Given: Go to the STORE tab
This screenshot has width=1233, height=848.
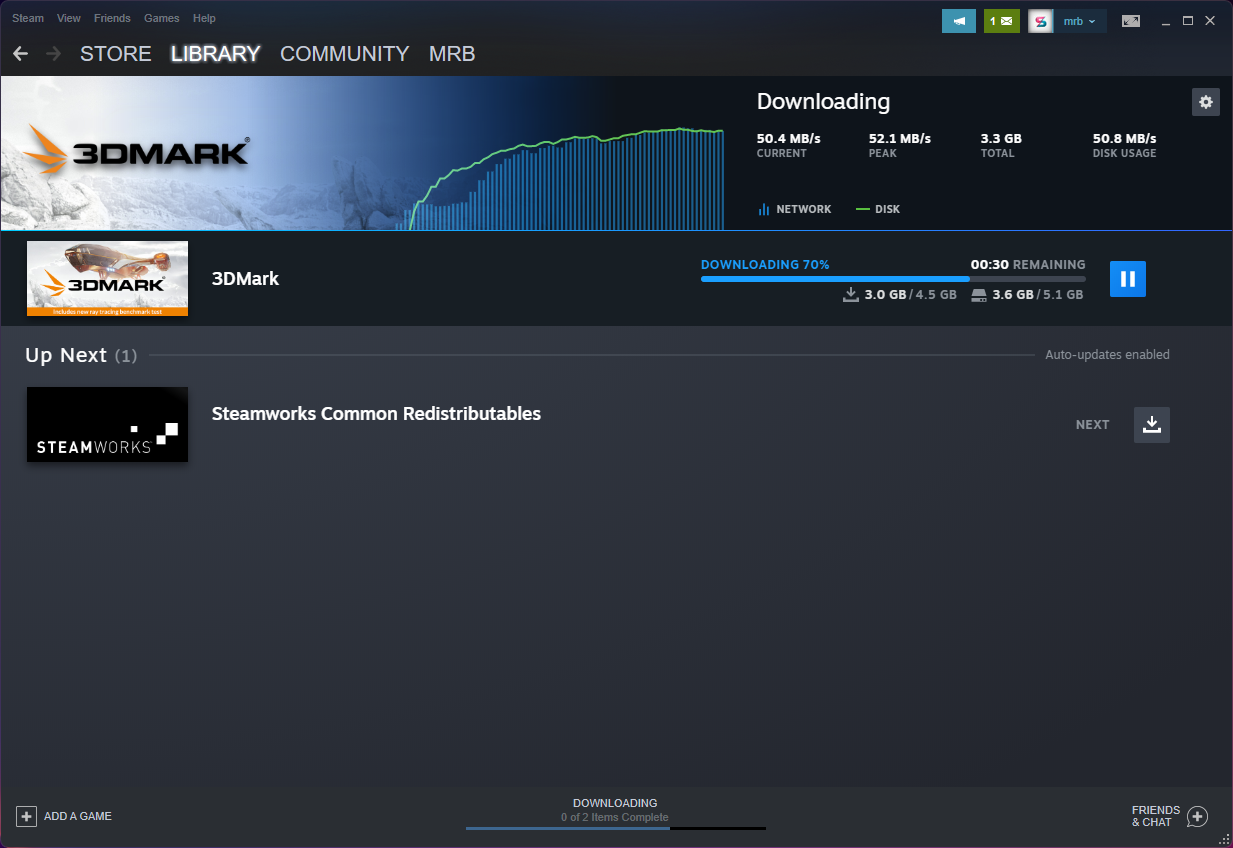Looking at the screenshot, I should pyautogui.click(x=116, y=54).
